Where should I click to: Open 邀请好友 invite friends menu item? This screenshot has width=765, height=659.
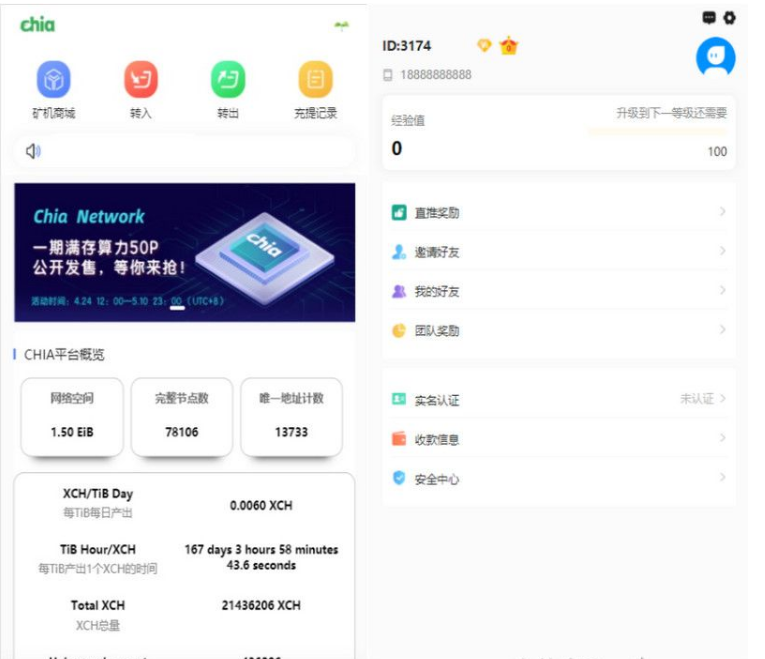tap(437, 252)
